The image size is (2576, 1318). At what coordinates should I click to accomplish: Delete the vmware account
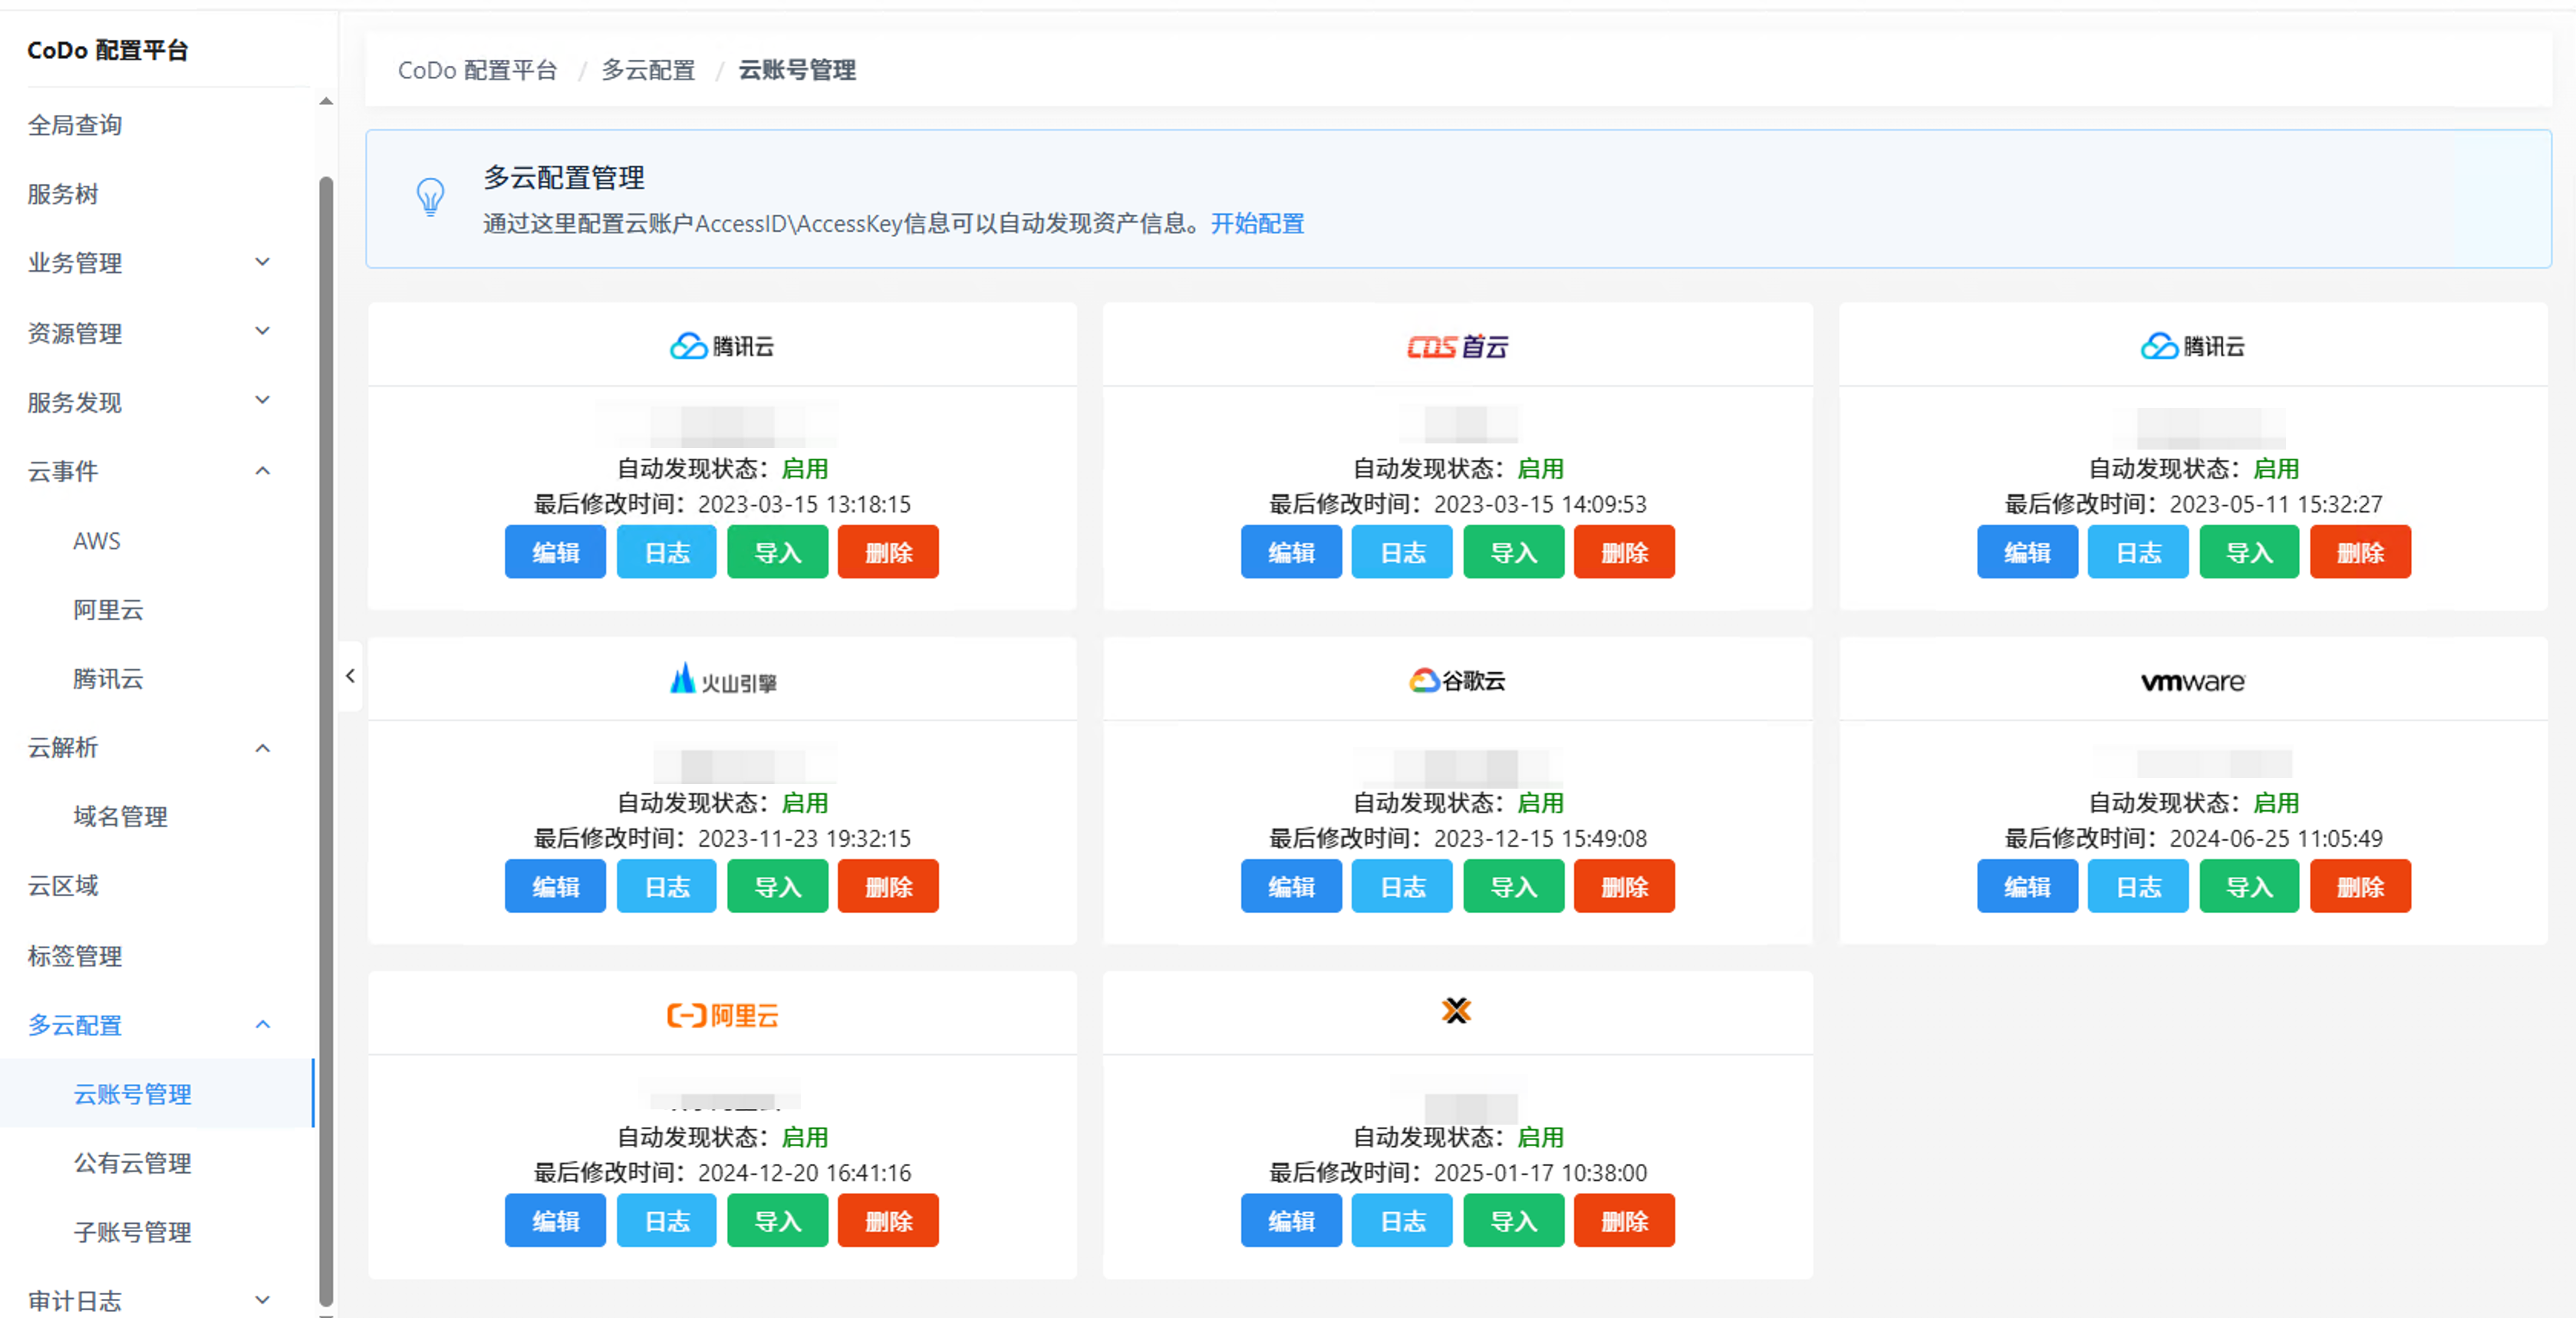point(2360,886)
